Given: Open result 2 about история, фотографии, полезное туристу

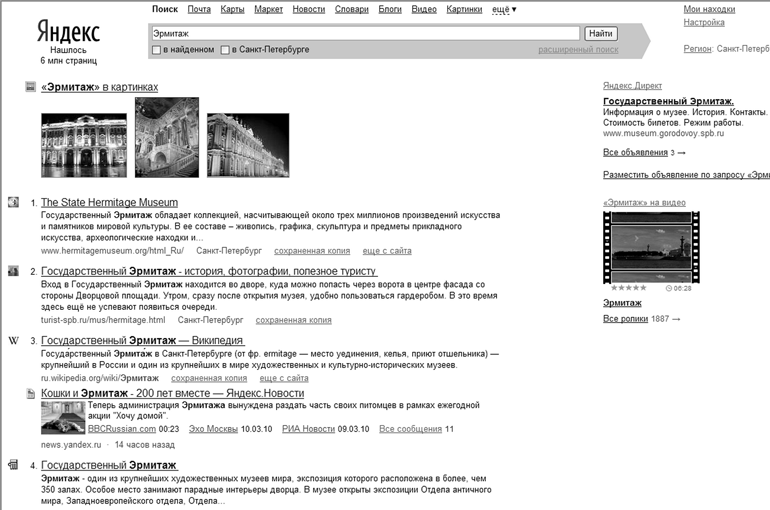Looking at the screenshot, I should coord(209,271).
